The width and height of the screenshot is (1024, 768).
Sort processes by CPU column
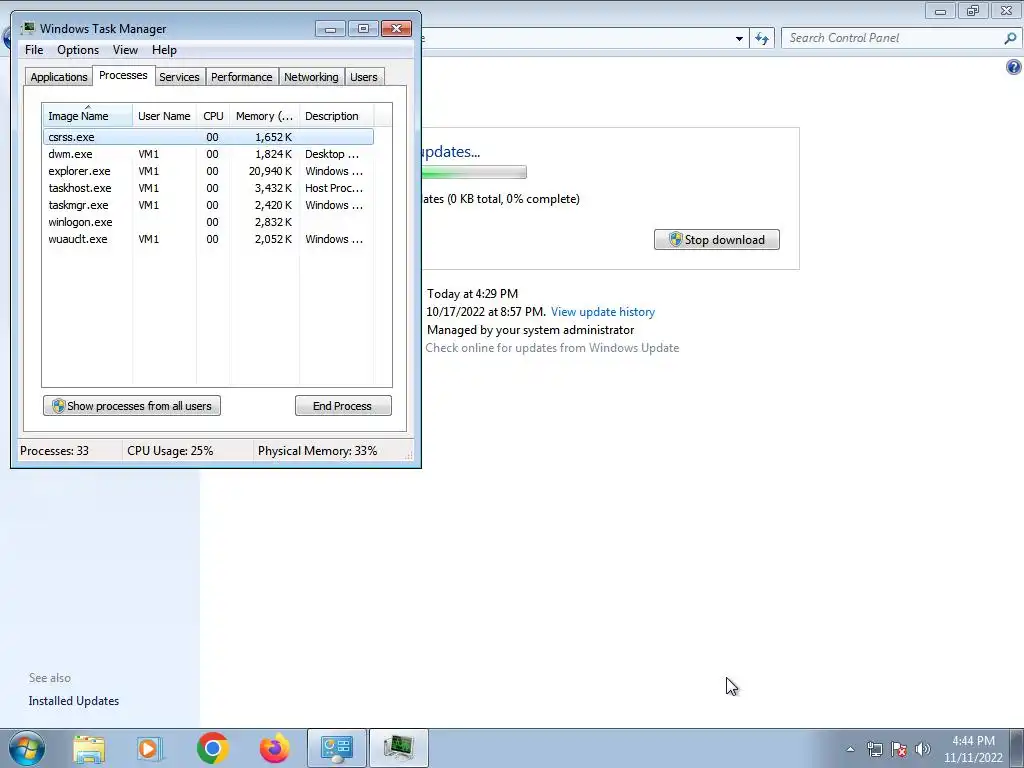(x=213, y=116)
